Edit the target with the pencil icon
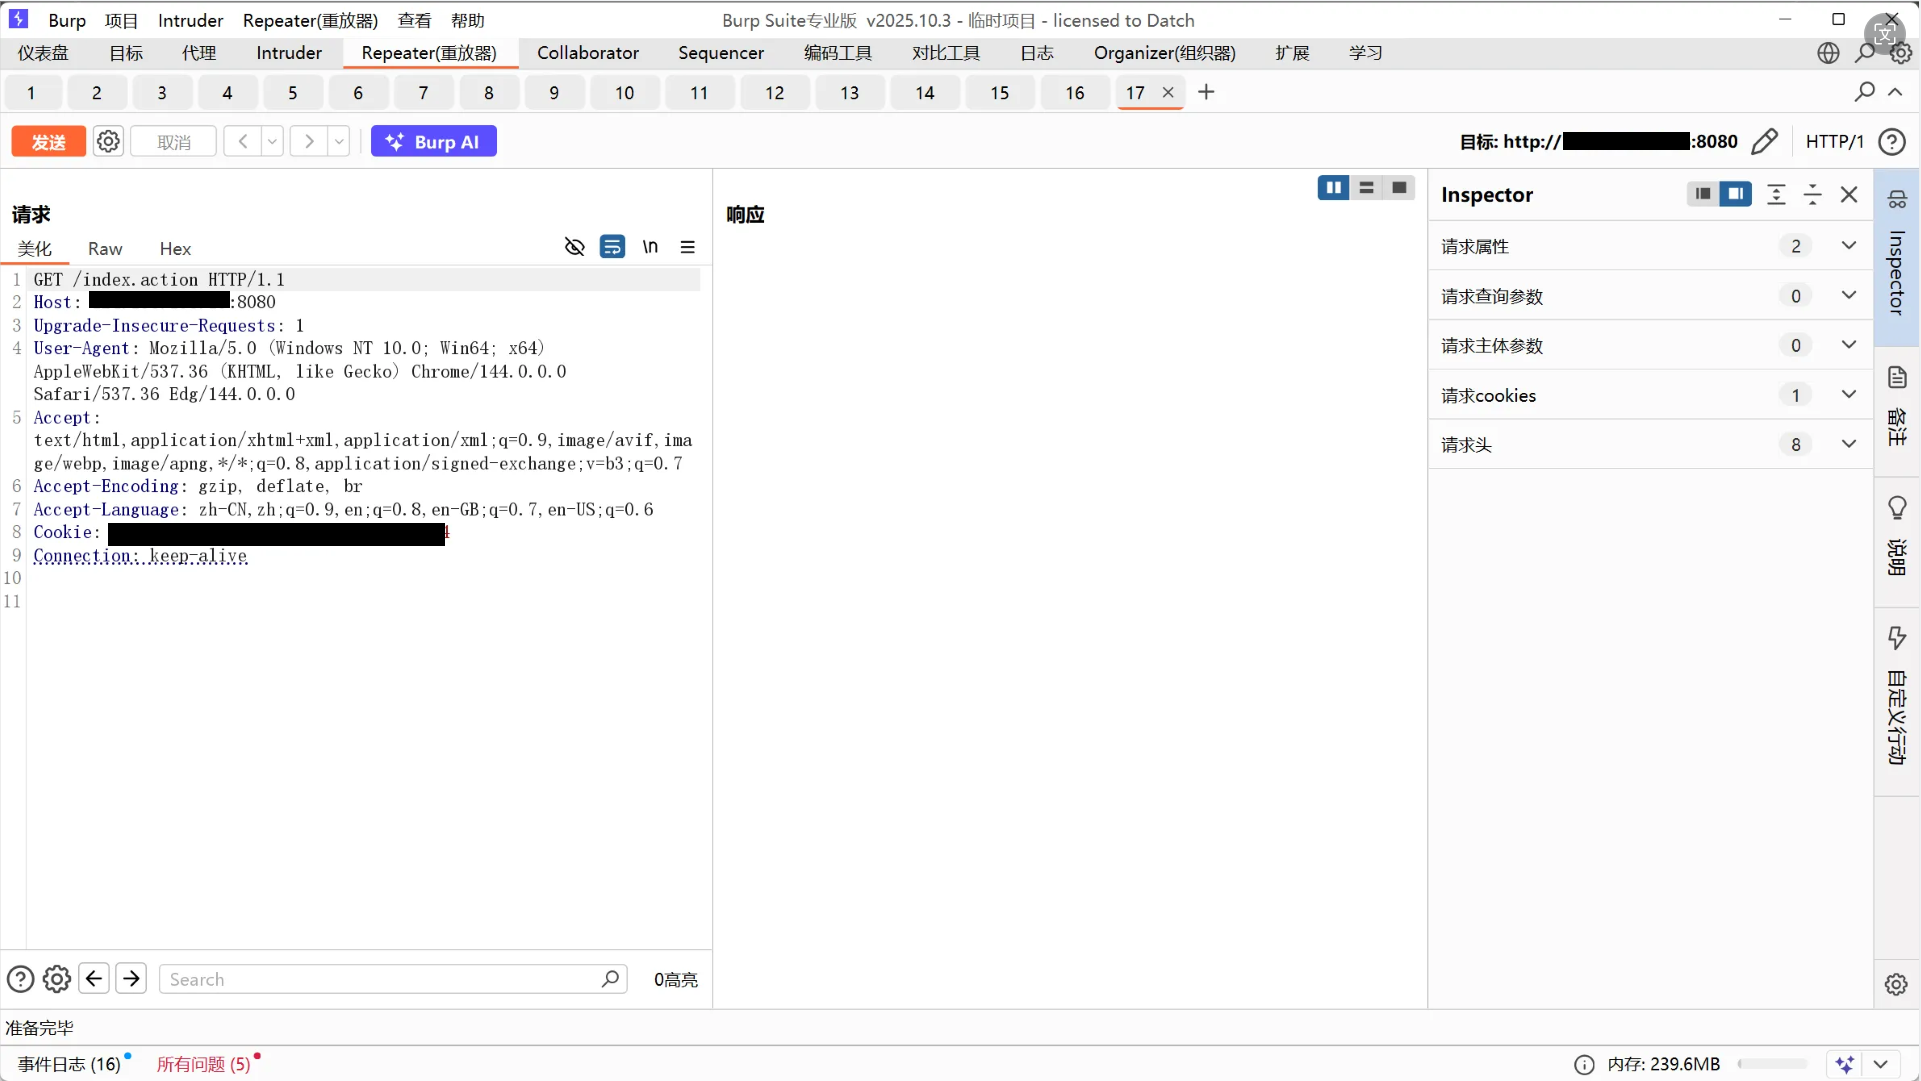This screenshot has height=1081, width=1921. tap(1765, 142)
